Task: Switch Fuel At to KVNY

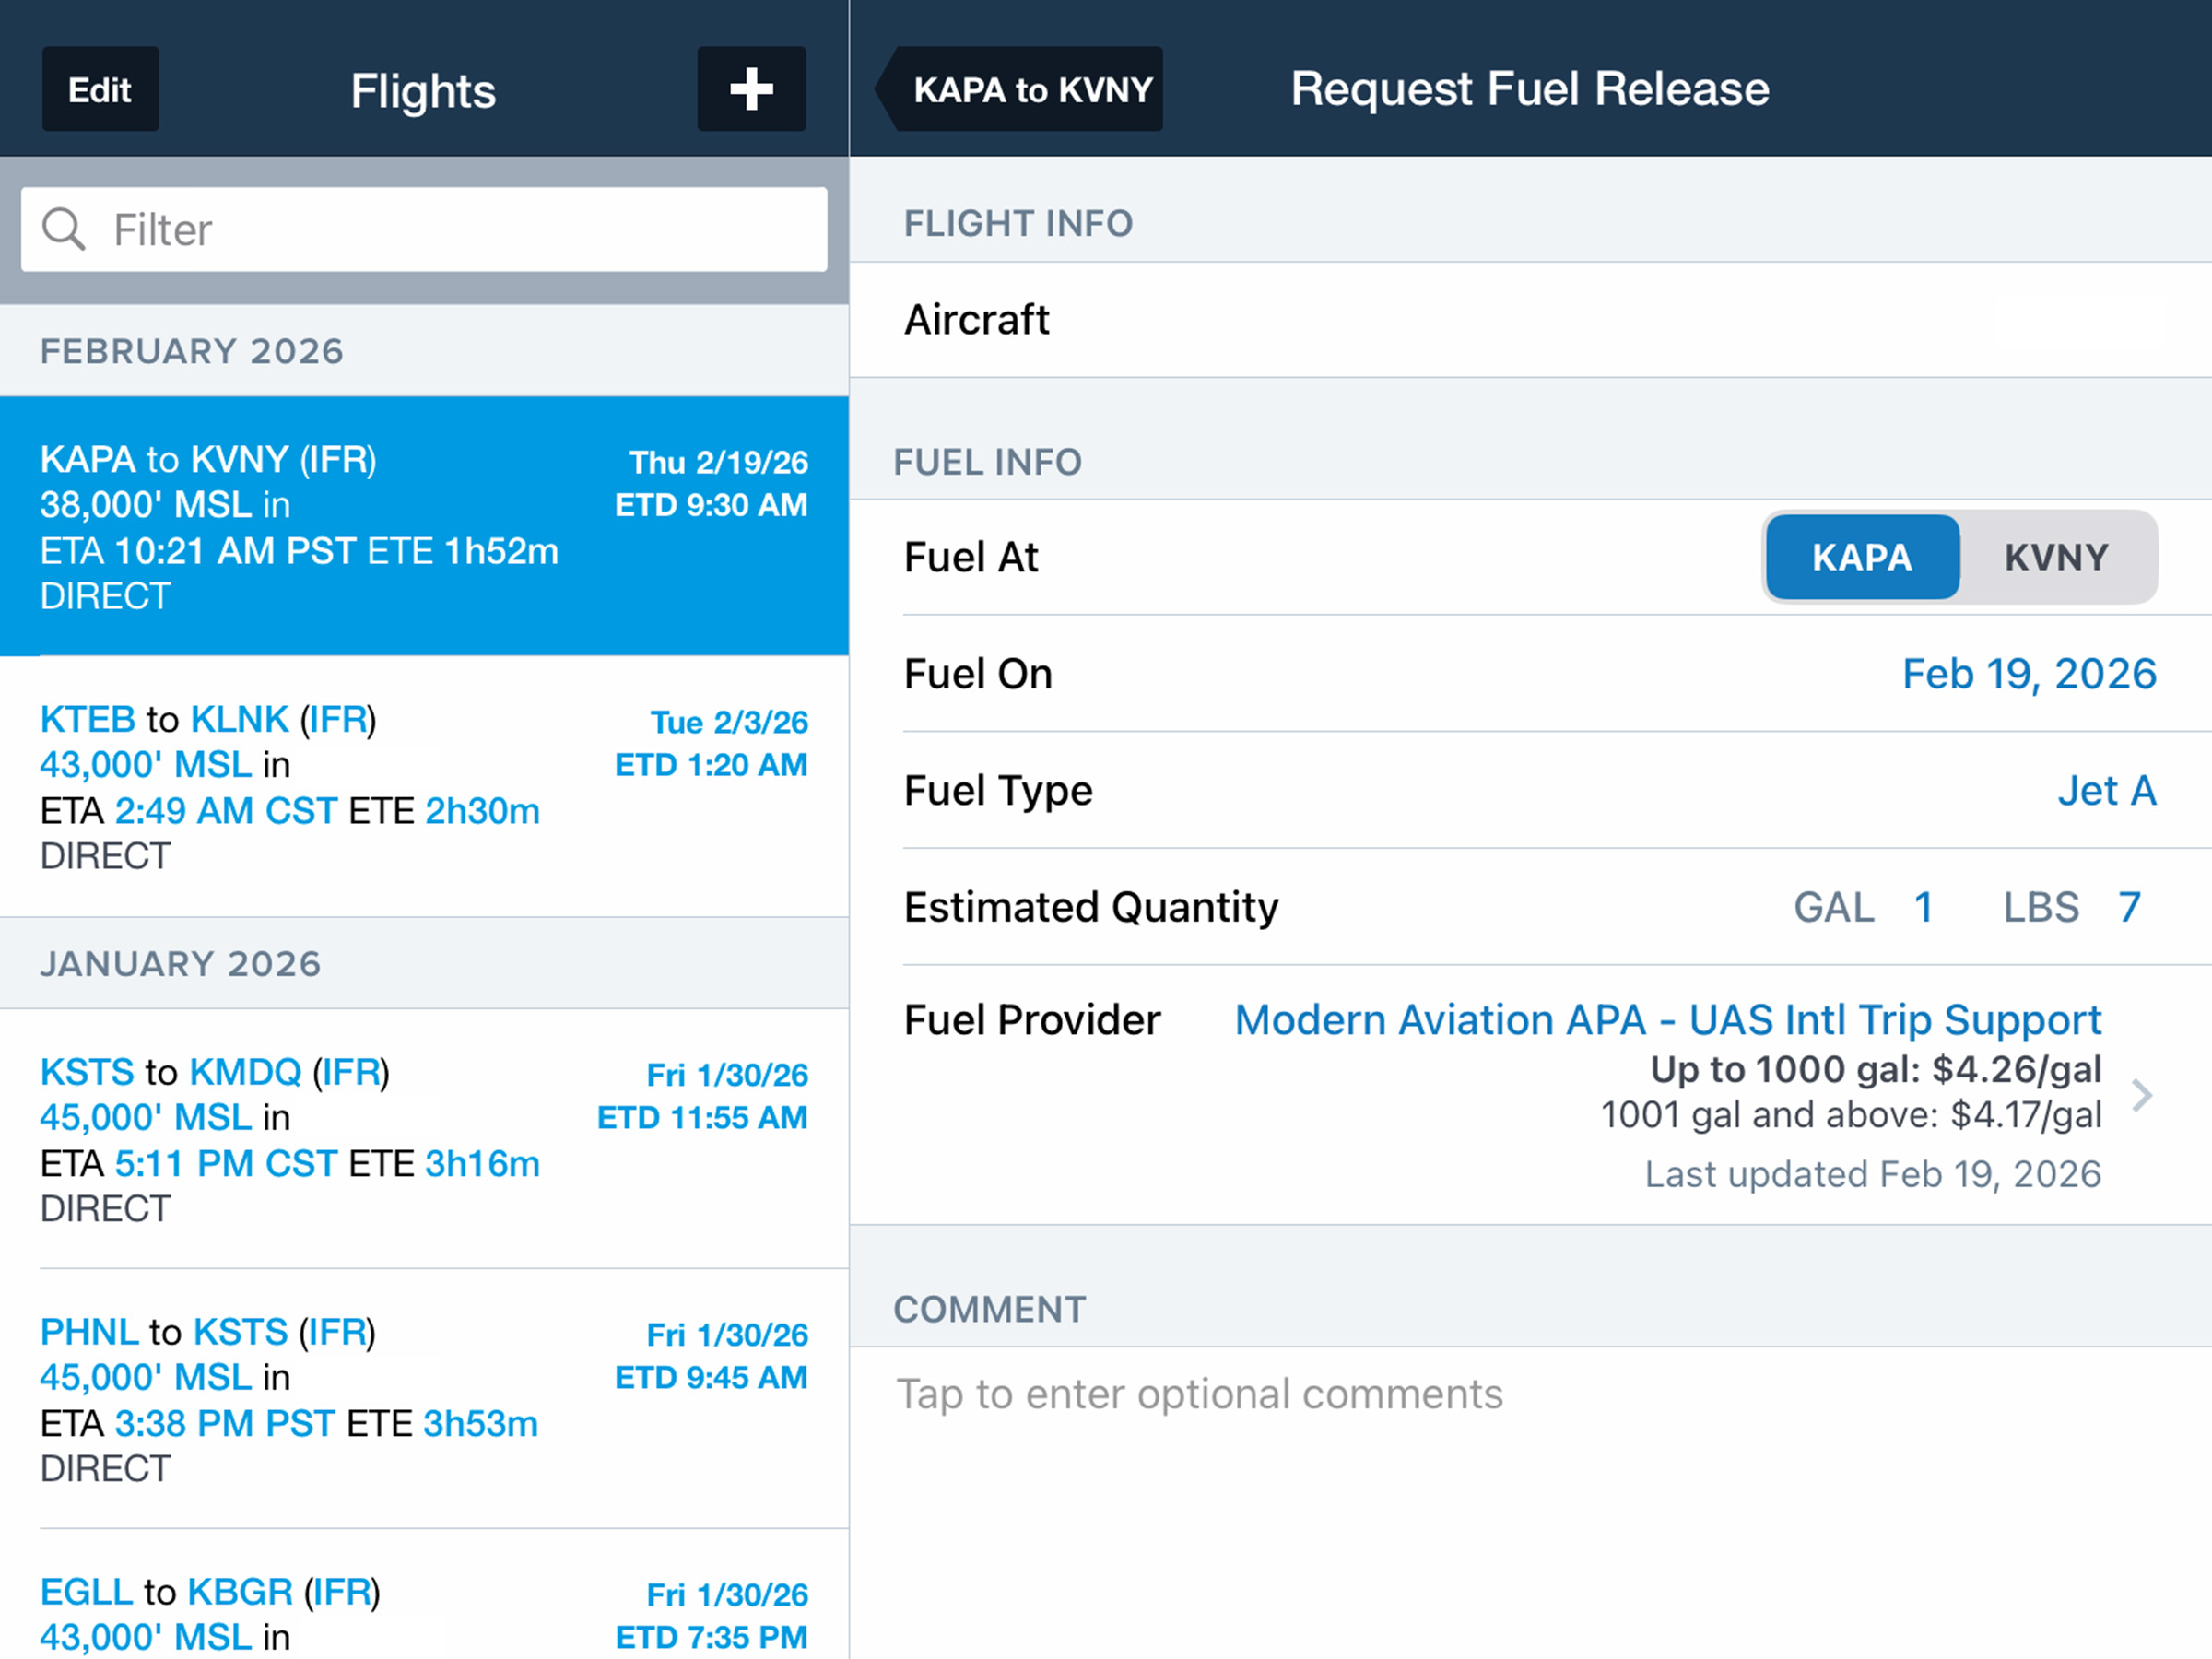Action: [x=2056, y=557]
